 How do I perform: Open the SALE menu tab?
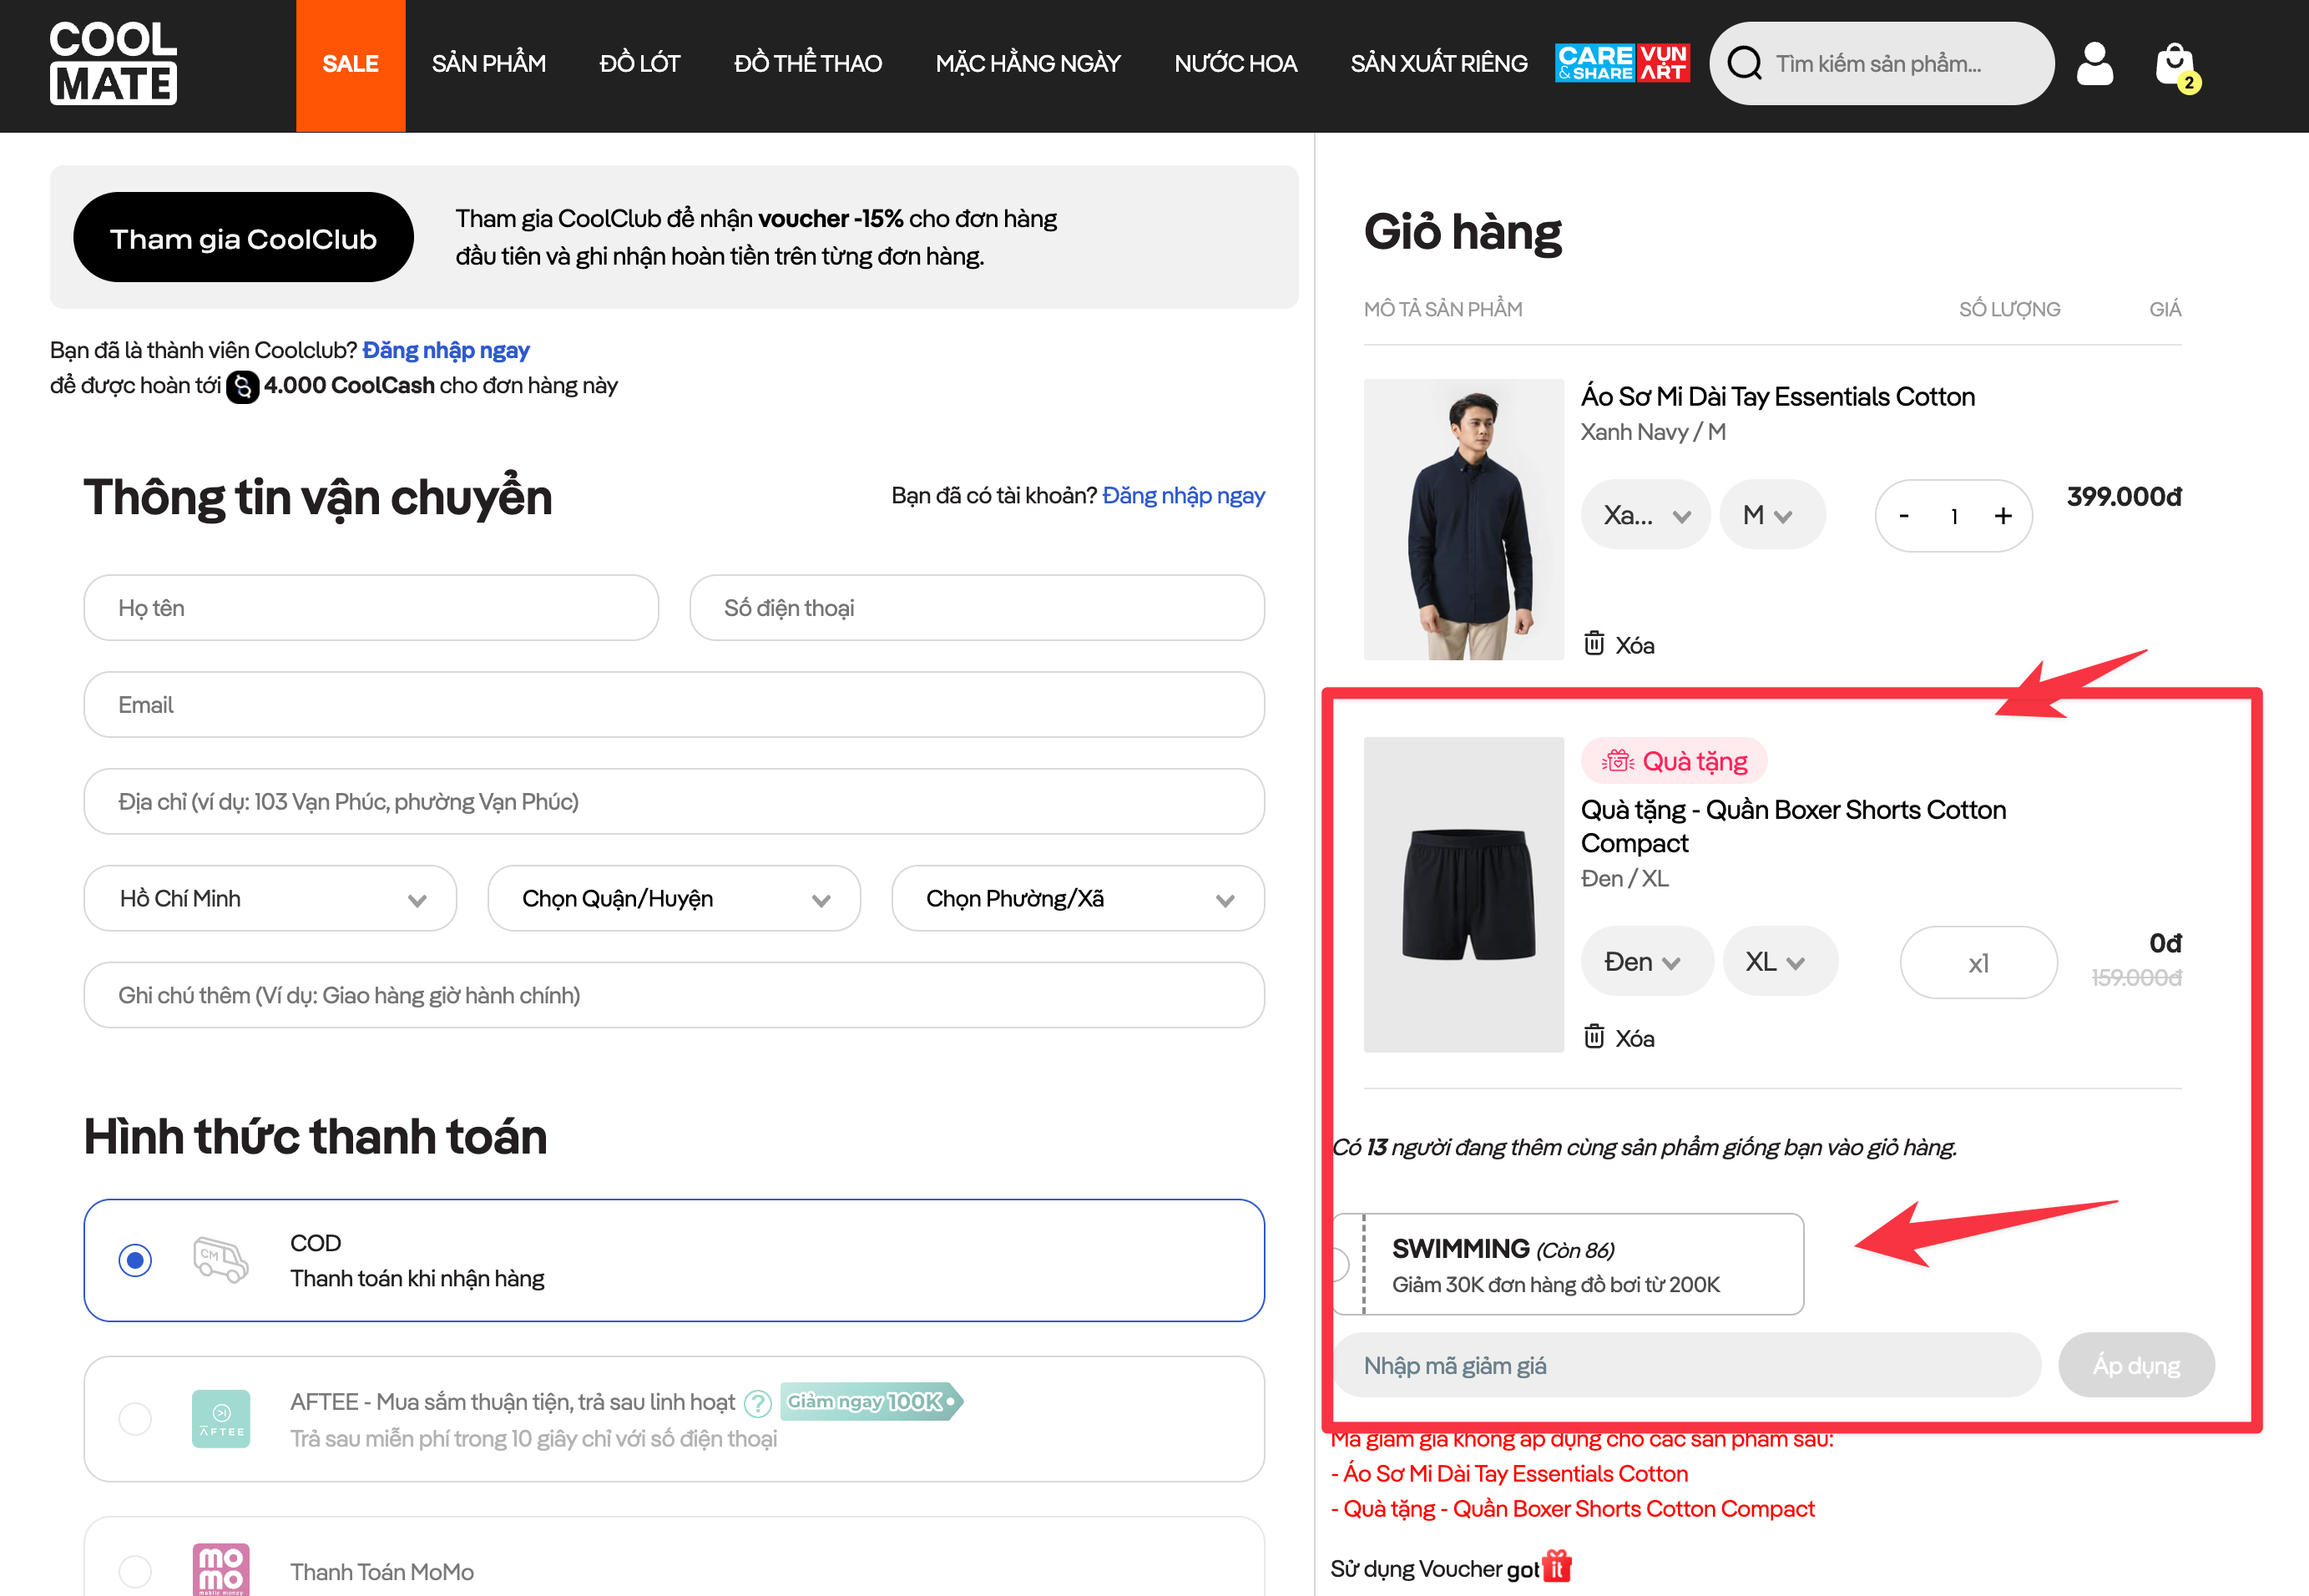coord(350,64)
